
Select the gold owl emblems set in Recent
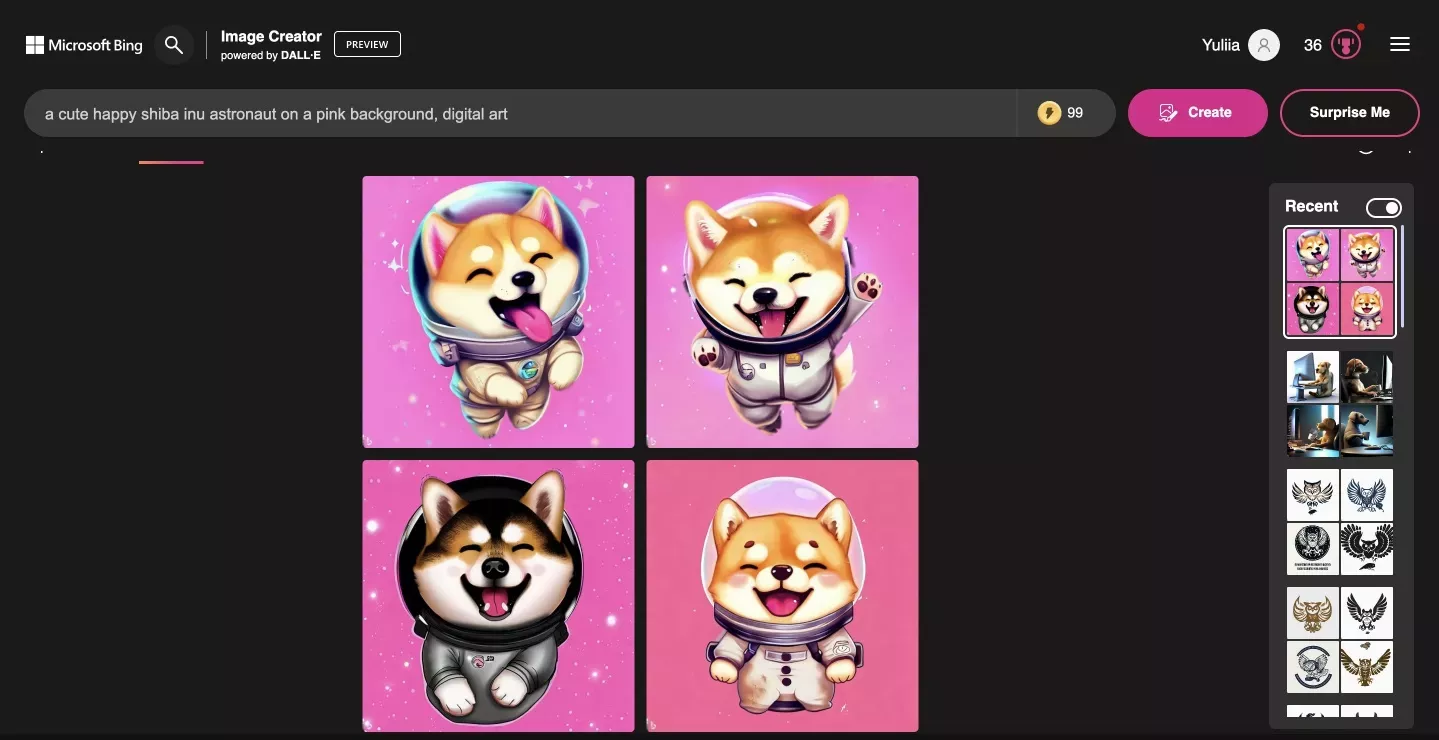click(1340, 640)
